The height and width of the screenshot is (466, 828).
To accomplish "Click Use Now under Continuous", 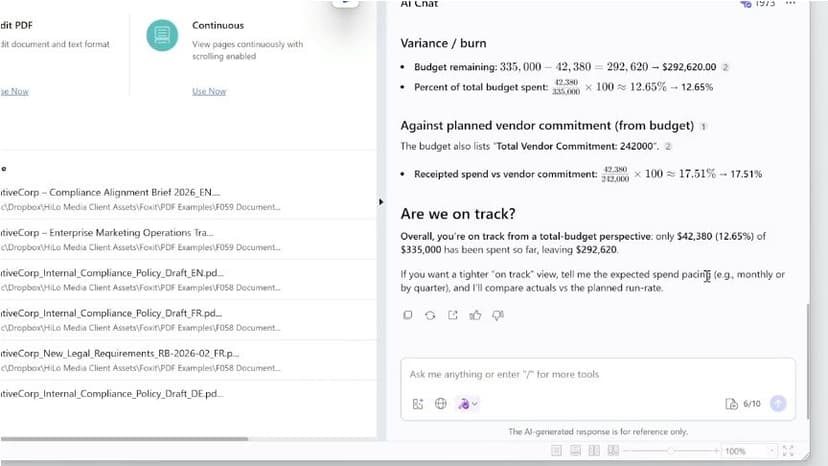I will click(x=209, y=91).
